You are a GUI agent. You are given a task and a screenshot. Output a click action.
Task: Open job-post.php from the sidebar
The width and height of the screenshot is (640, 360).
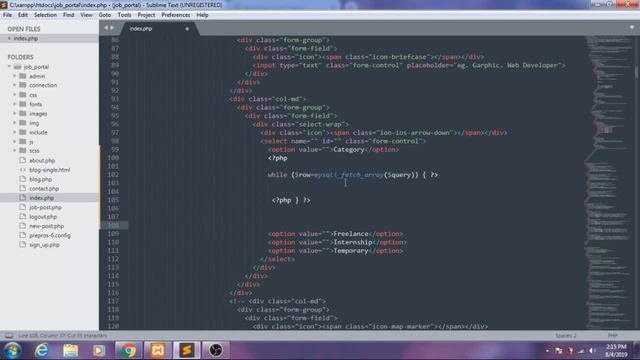coord(45,207)
